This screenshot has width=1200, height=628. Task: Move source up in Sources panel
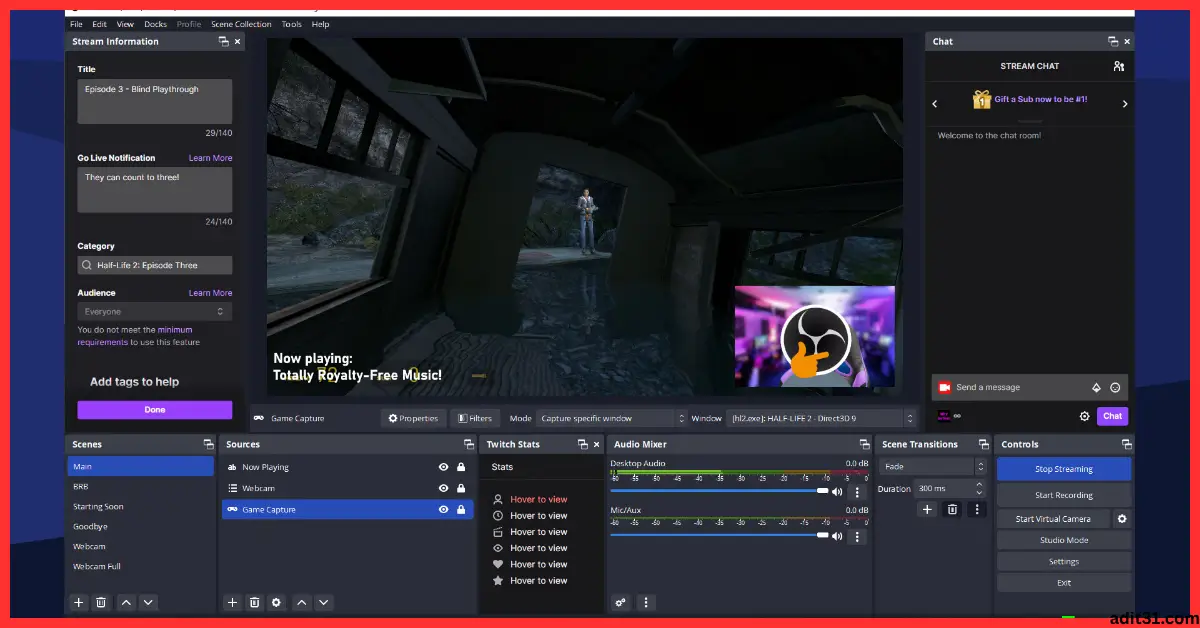(301, 602)
